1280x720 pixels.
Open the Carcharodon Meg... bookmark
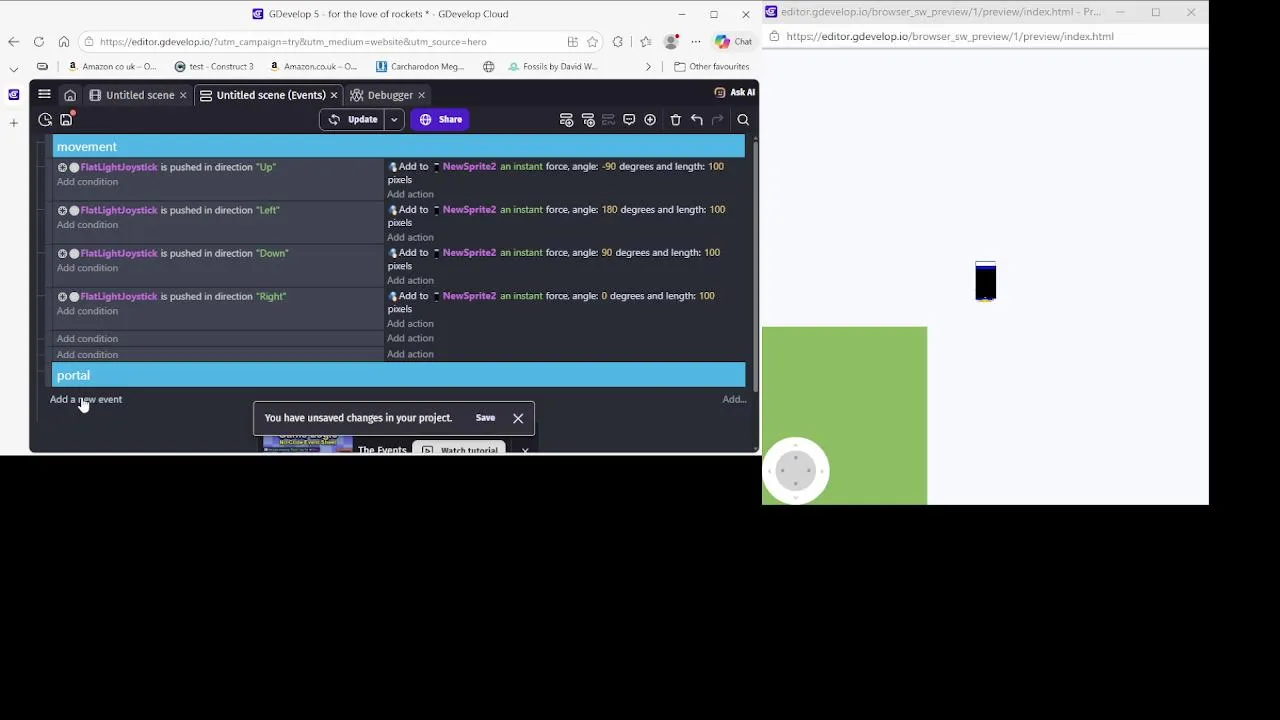pos(420,67)
